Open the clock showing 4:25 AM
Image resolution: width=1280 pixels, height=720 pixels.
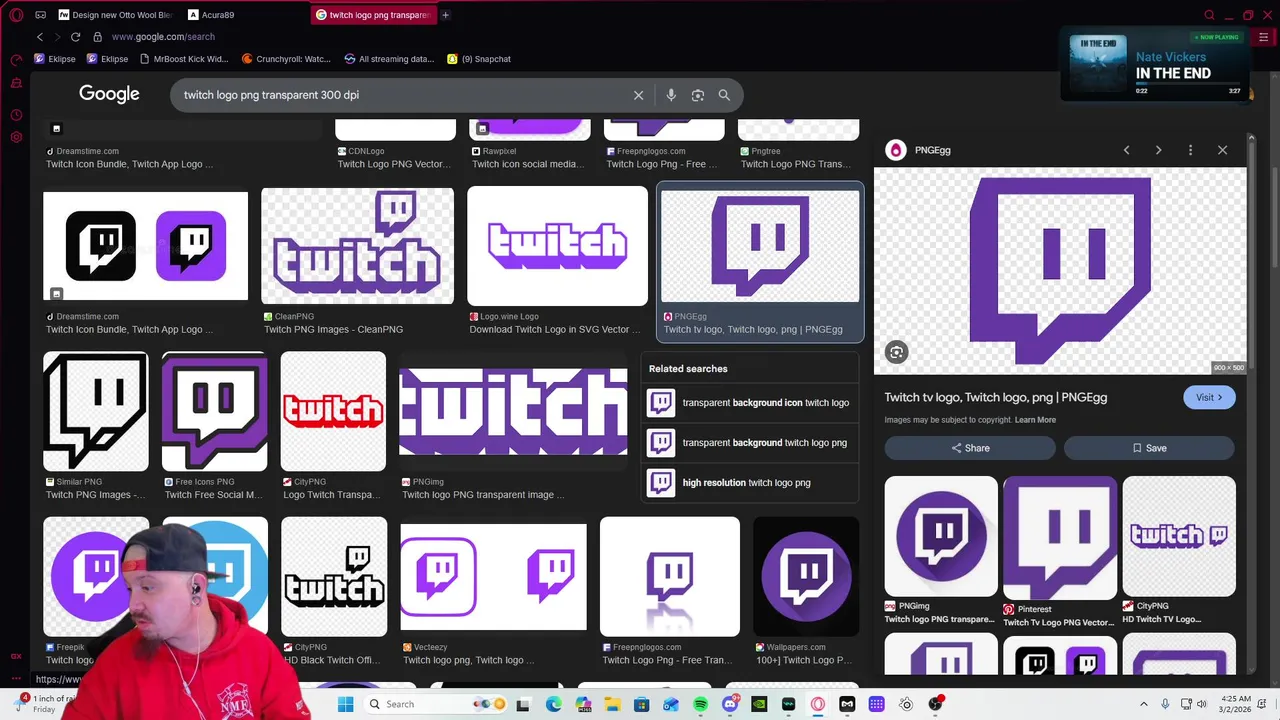[x=1236, y=704]
